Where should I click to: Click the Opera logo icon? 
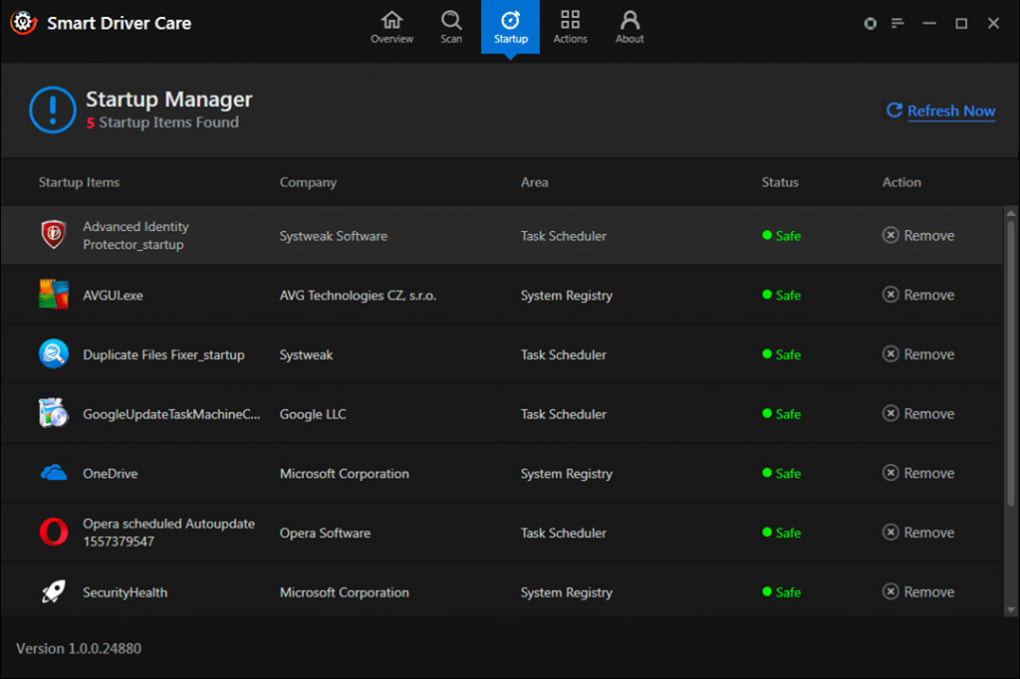pos(53,532)
